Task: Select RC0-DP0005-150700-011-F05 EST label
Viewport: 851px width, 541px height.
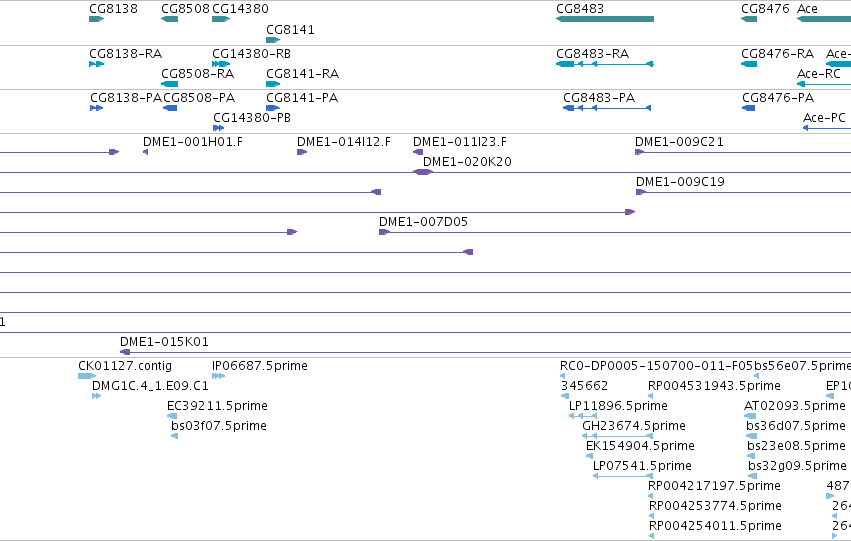Action: coord(656,366)
